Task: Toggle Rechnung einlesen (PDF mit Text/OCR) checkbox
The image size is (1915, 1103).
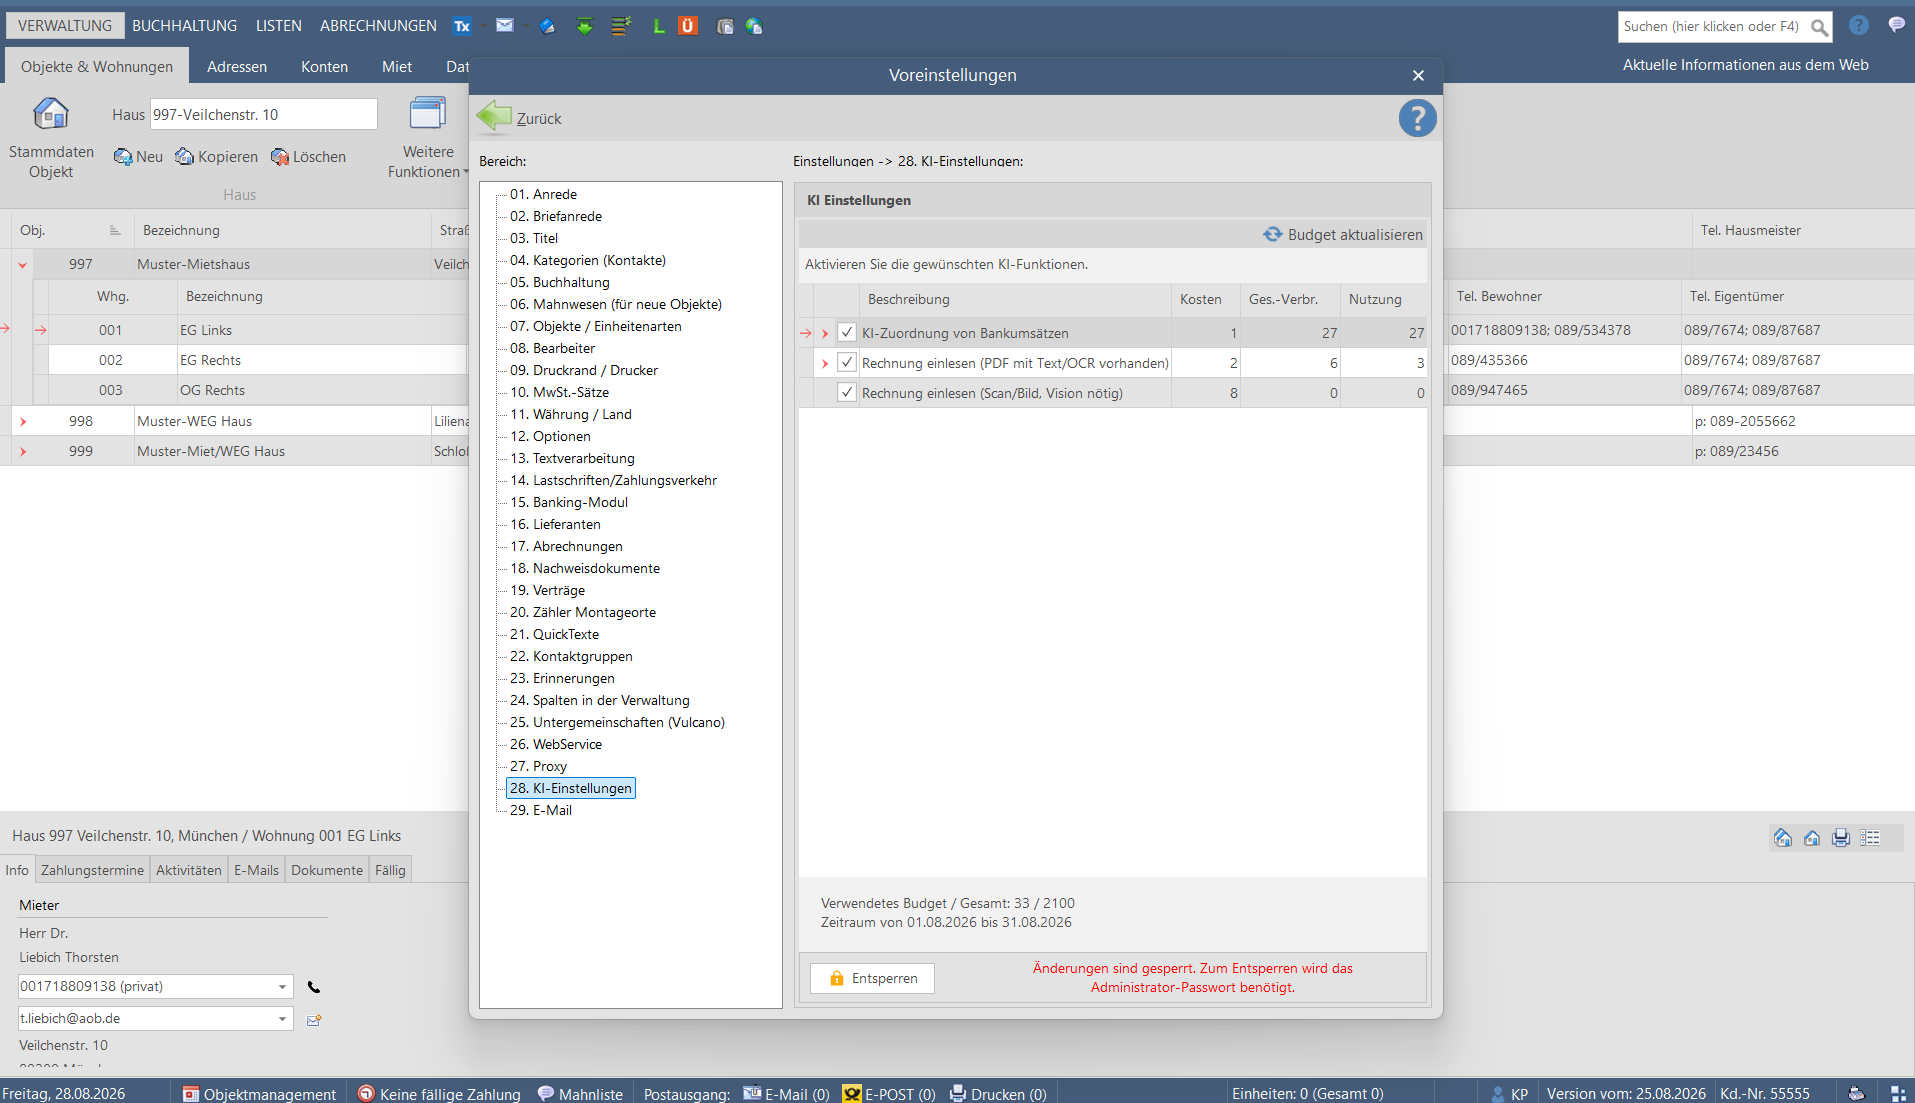Action: pyautogui.click(x=847, y=362)
